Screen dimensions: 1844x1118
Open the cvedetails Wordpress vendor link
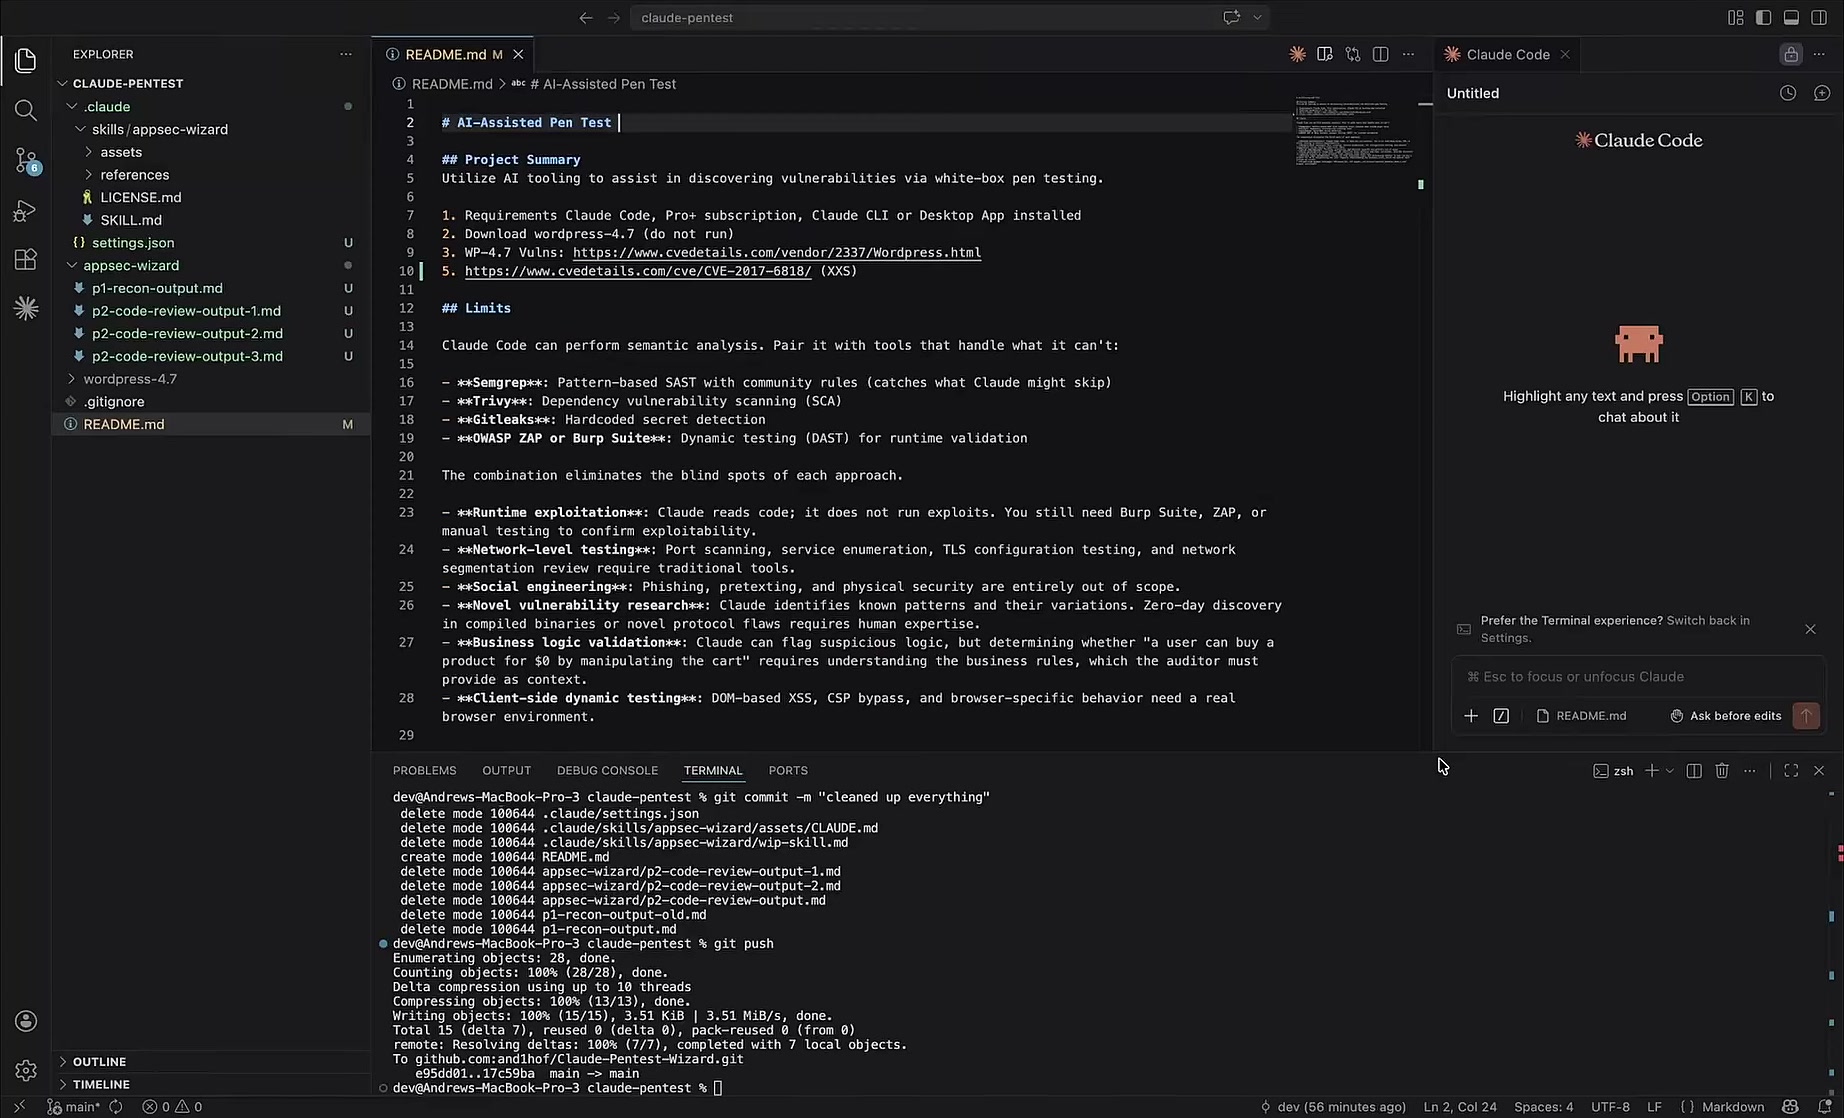tap(777, 252)
